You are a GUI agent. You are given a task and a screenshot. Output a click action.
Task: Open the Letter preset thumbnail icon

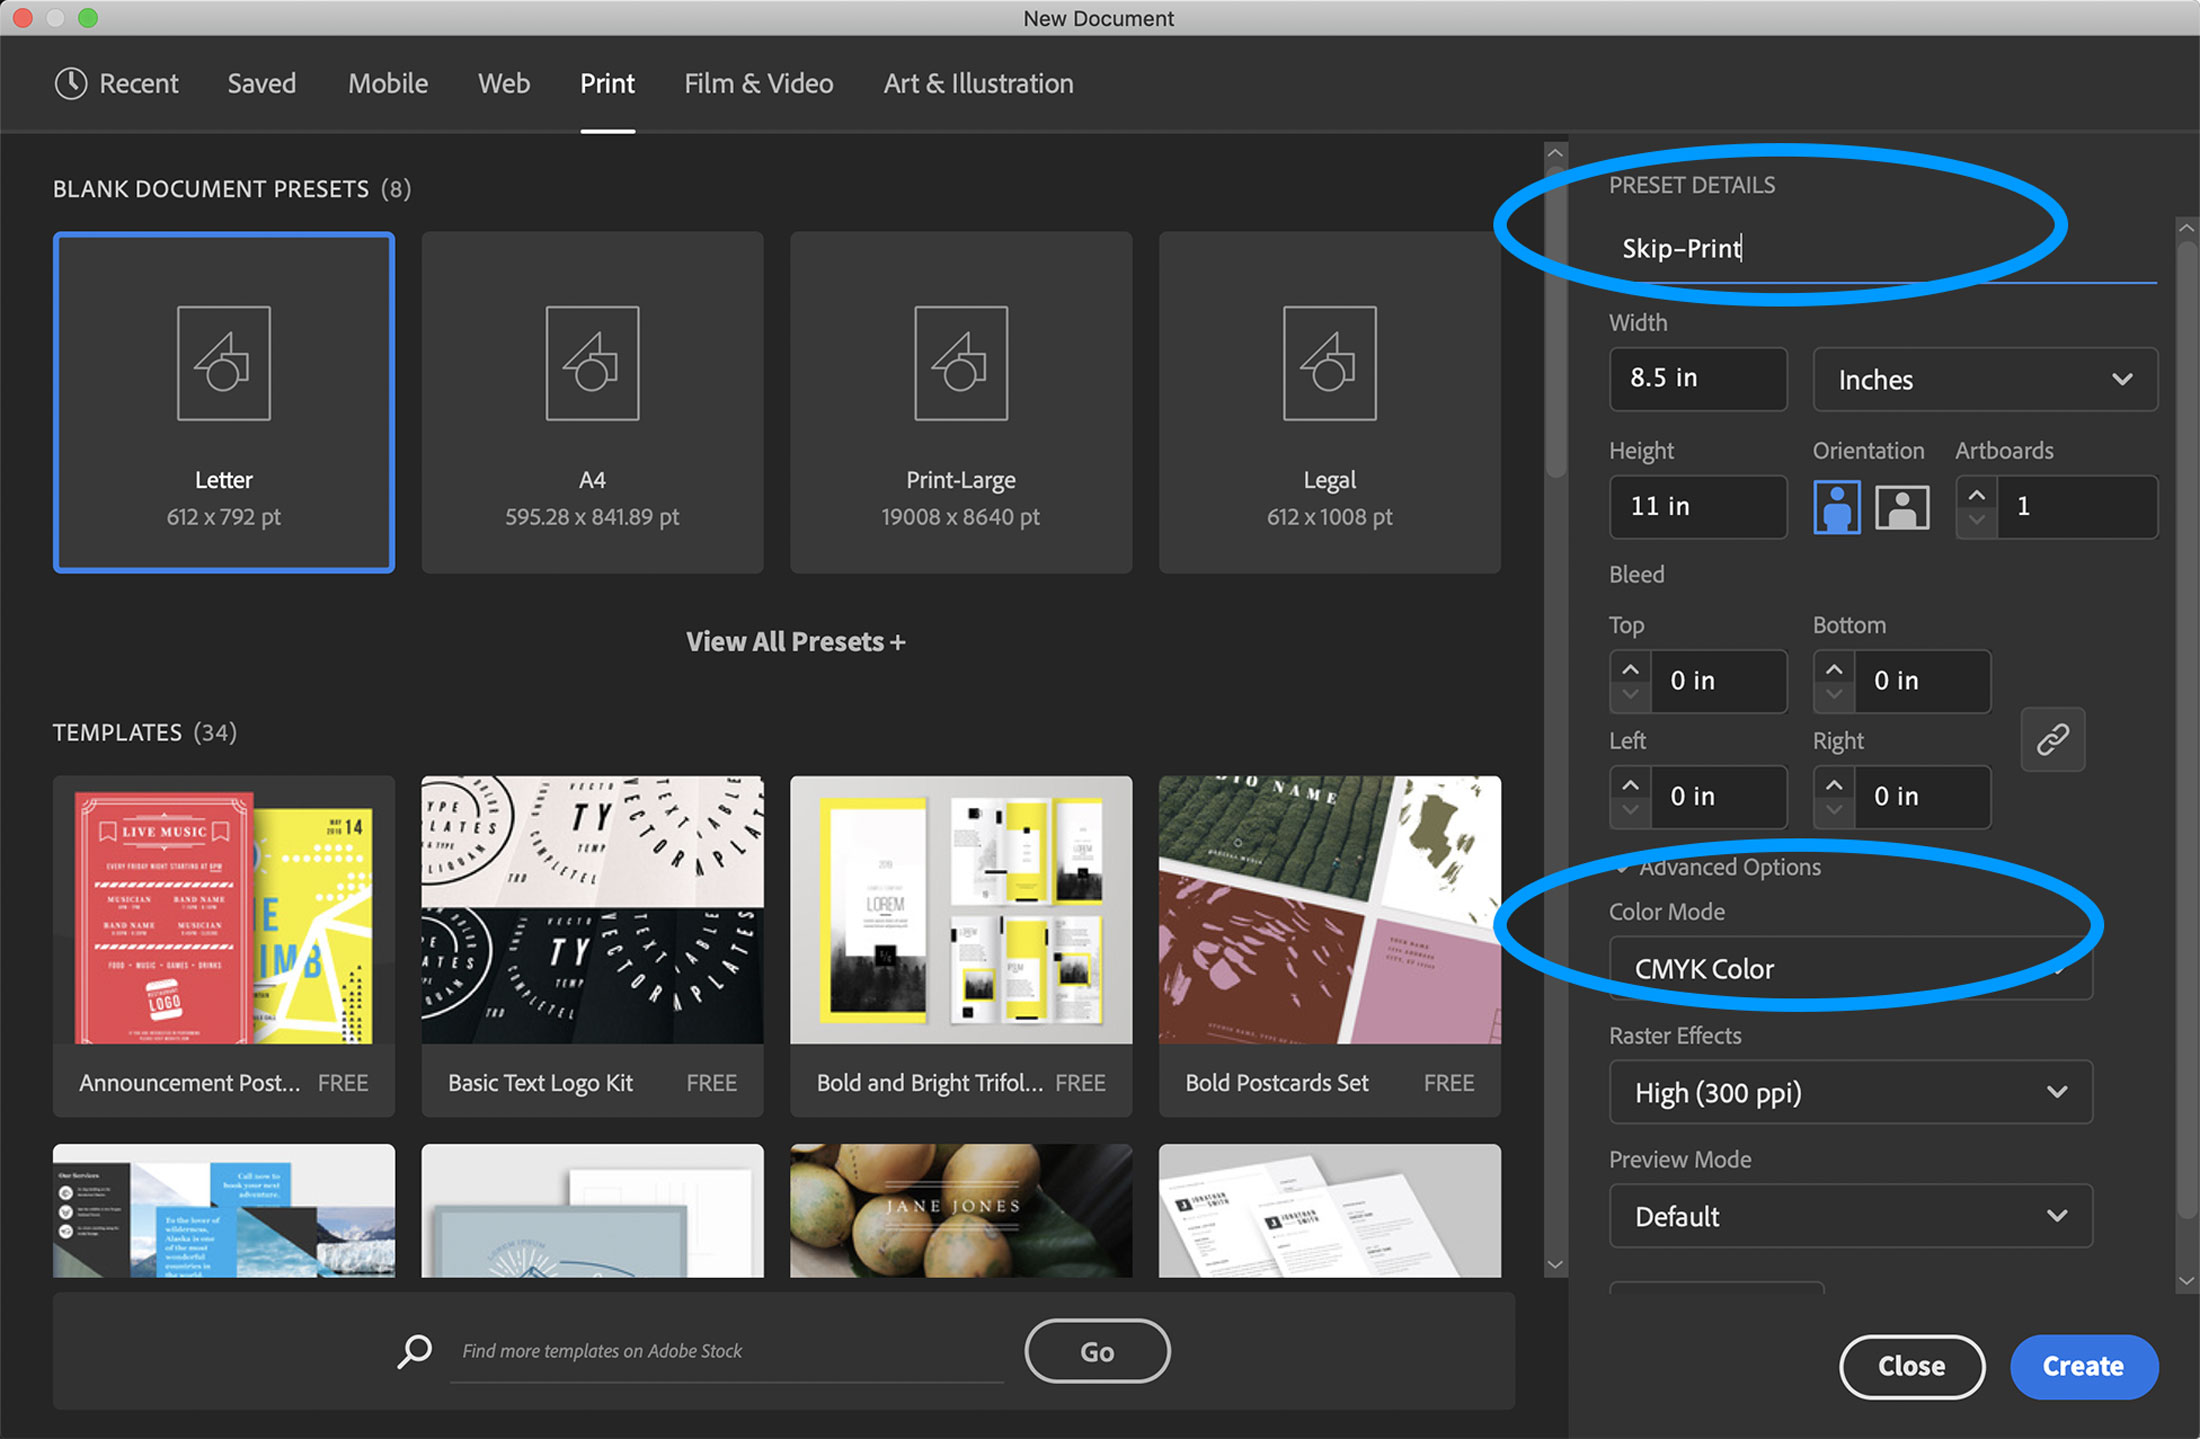[x=223, y=363]
